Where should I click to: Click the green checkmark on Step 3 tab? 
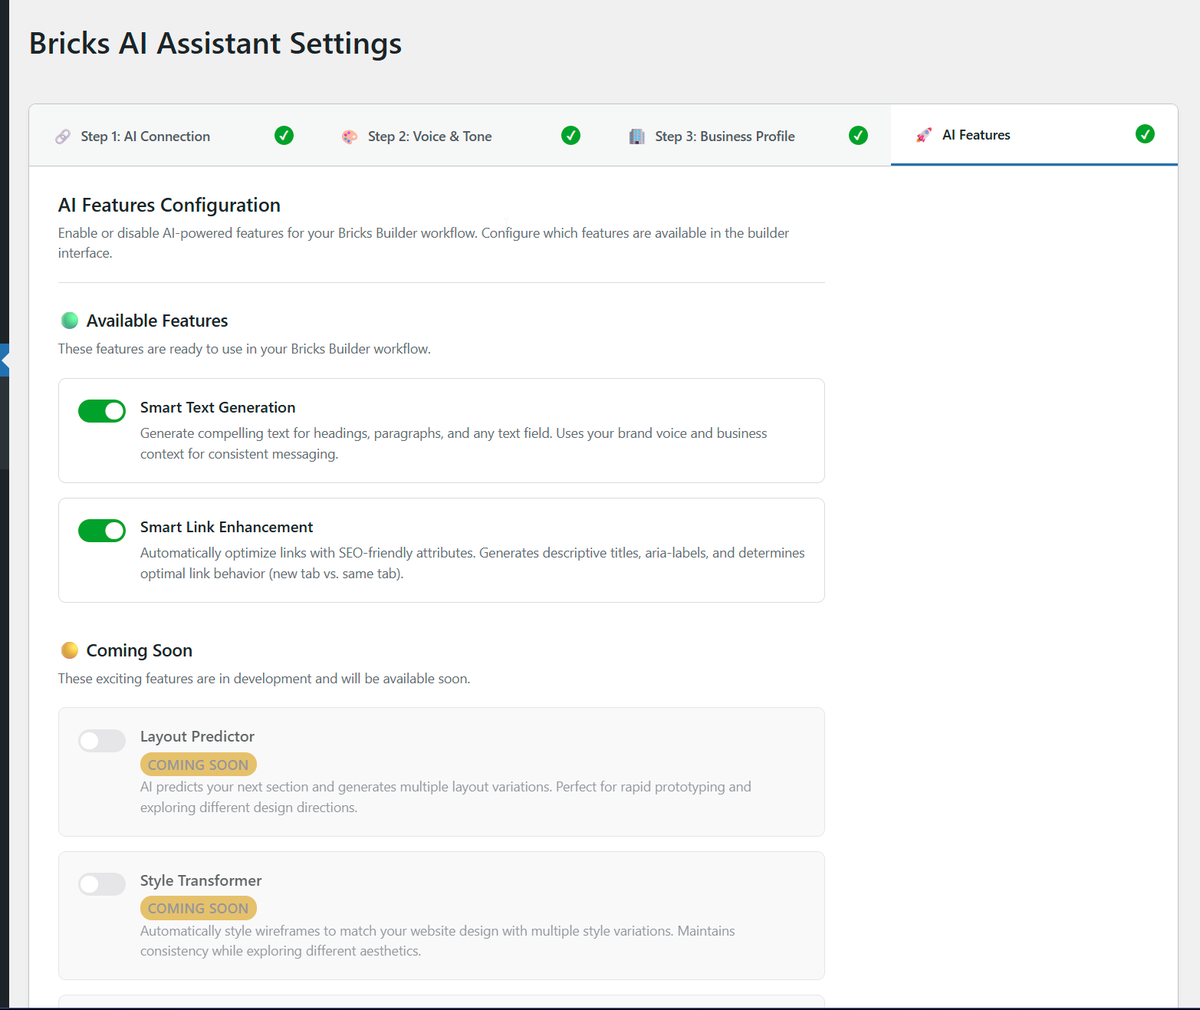858,135
